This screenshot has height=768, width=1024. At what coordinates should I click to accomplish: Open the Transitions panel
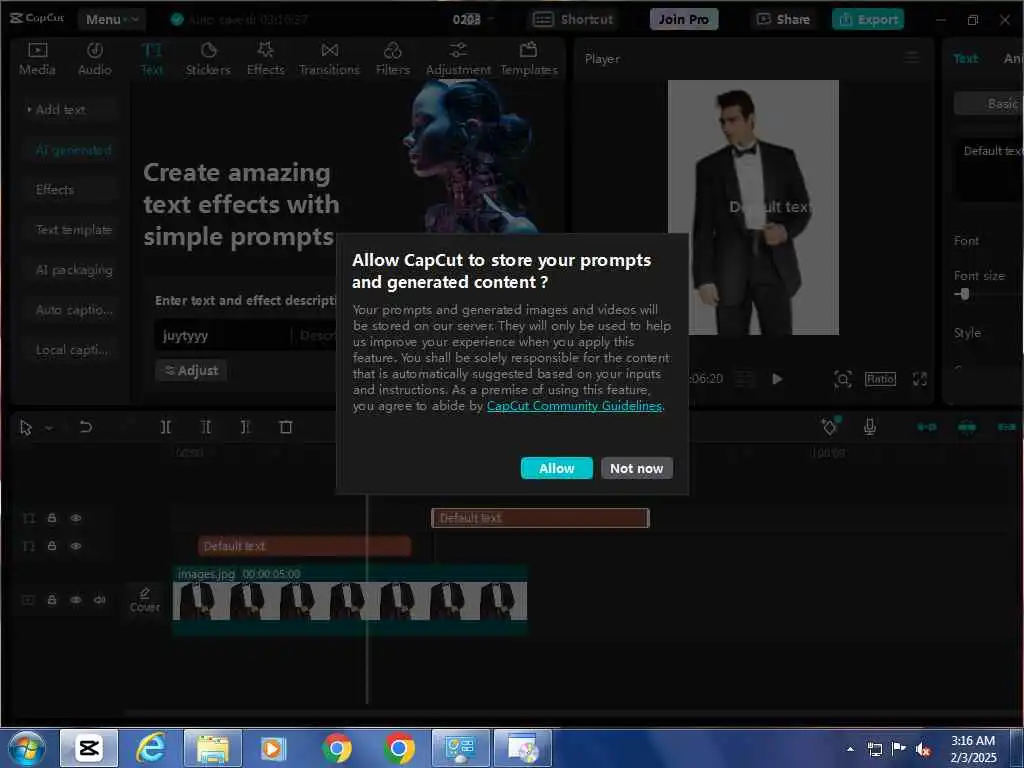click(x=329, y=59)
